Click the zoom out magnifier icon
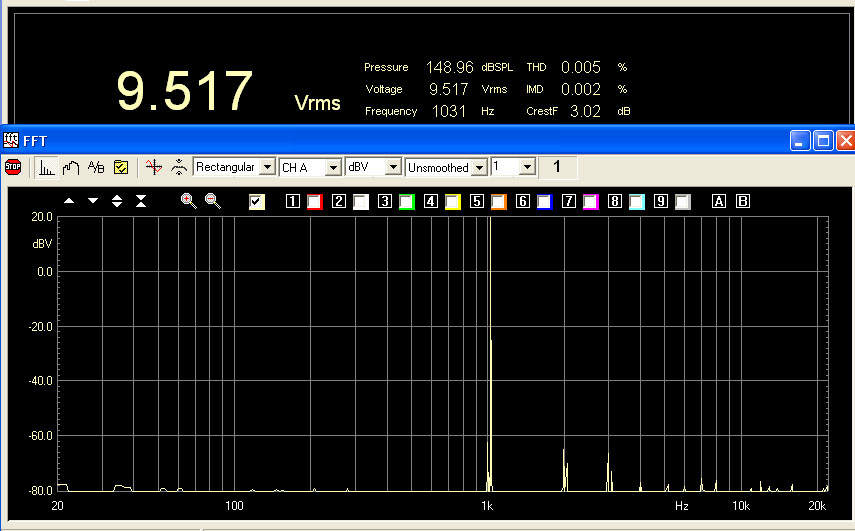 click(212, 201)
